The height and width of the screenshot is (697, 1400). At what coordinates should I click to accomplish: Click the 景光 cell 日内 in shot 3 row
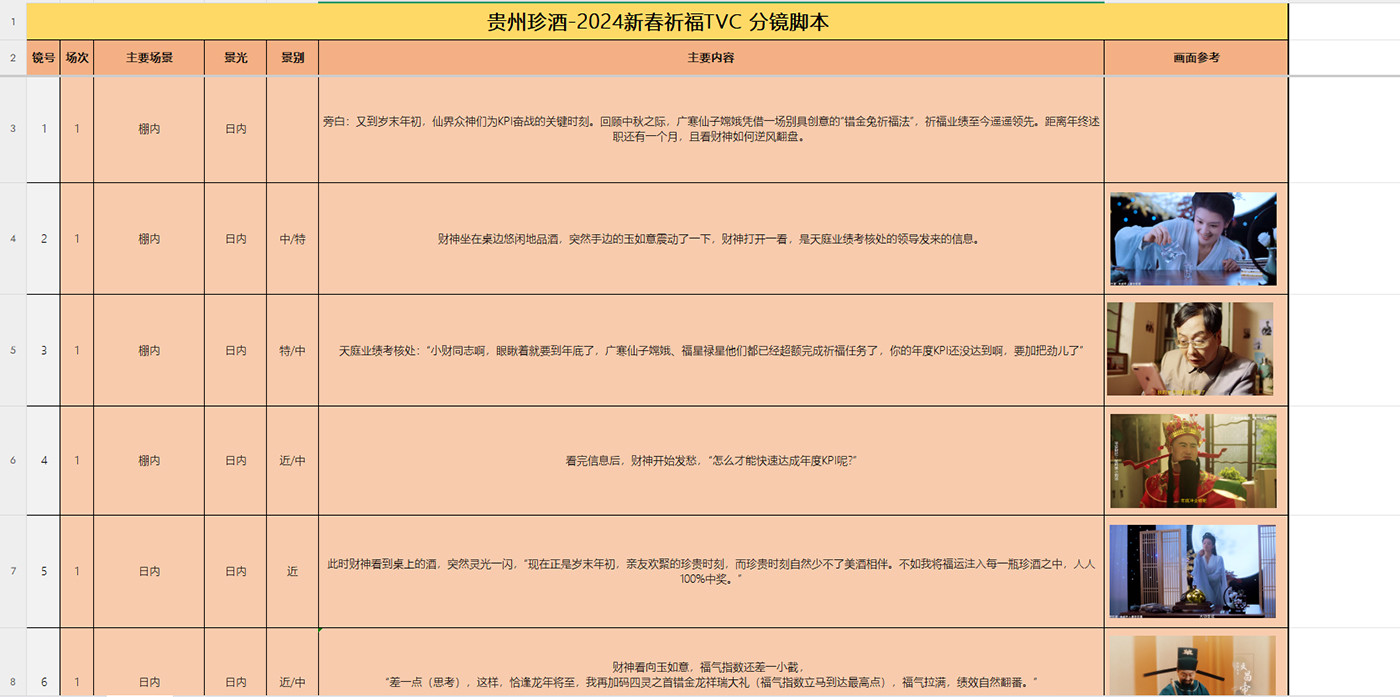click(x=235, y=350)
